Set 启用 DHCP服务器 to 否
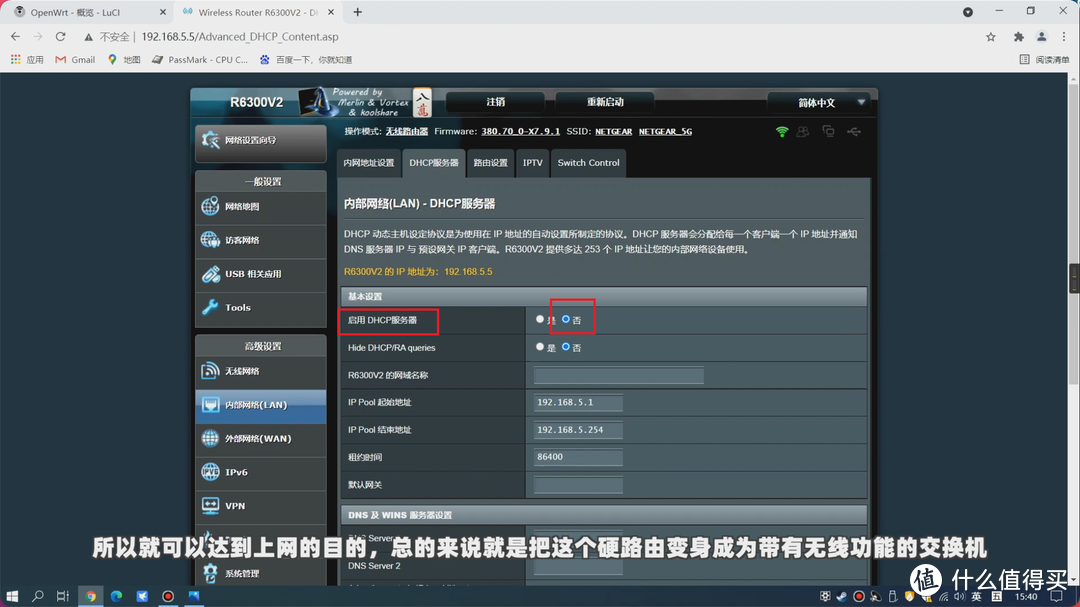 pos(565,319)
